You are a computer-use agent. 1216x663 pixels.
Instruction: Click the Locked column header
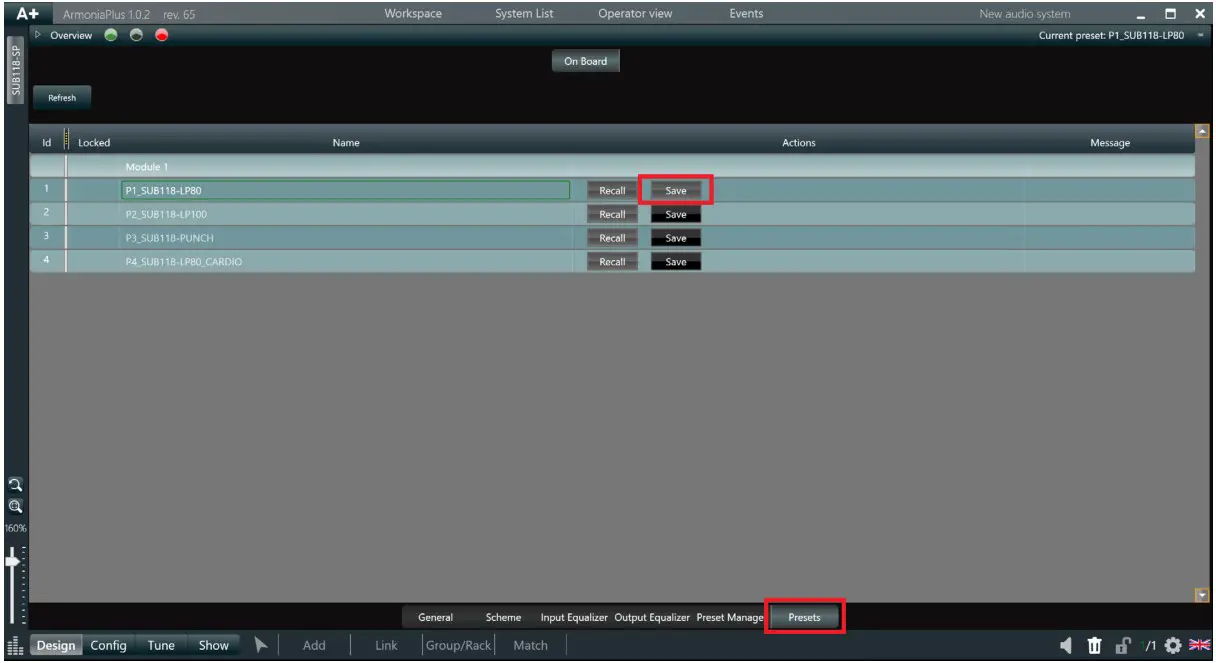click(x=94, y=143)
